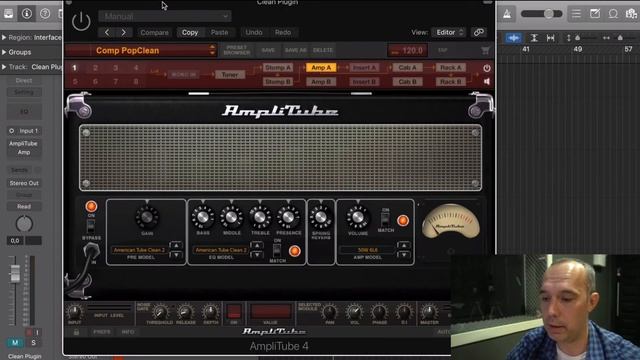This screenshot has height=360, width=640.
Task: Open the PRE MODEL name selector
Action: (139, 250)
